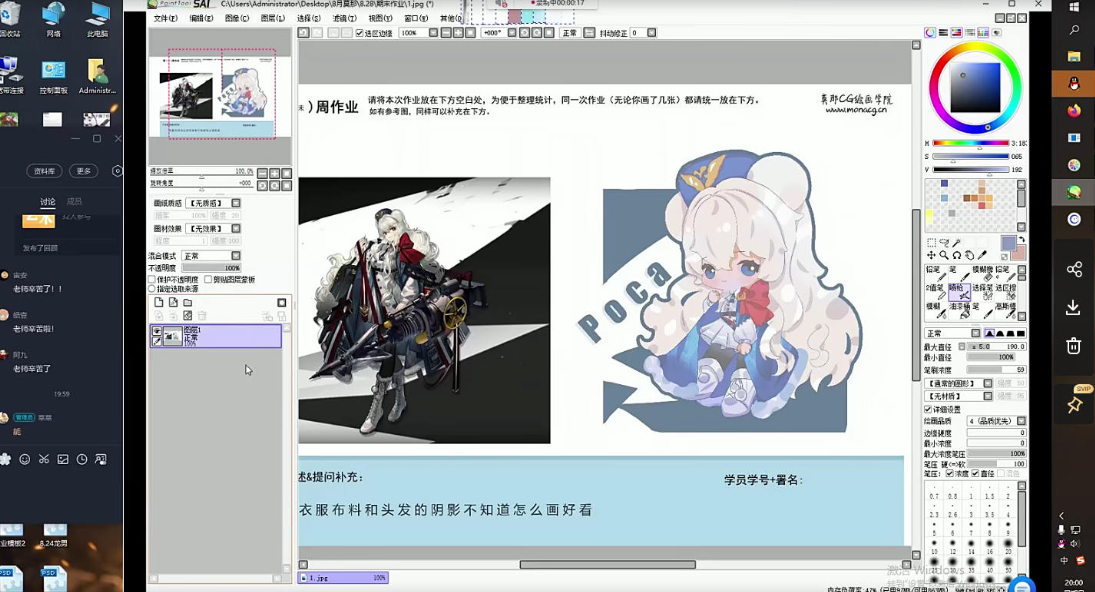Image resolution: width=1095 pixels, height=592 pixels.
Task: Select the hand pan tool
Action: click(x=969, y=255)
